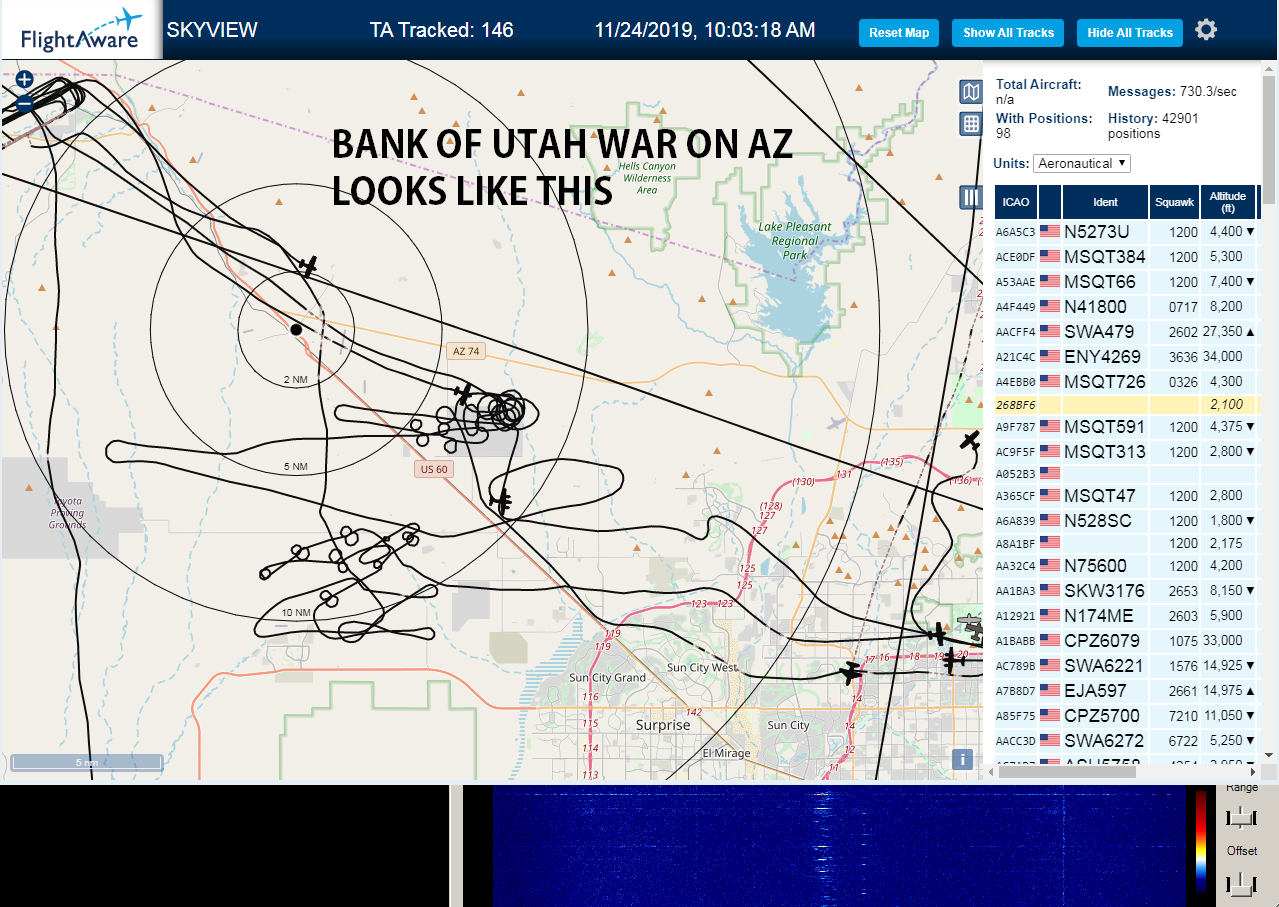
Task: Adjust the Range slider on spectrum panel
Action: pos(1241,818)
